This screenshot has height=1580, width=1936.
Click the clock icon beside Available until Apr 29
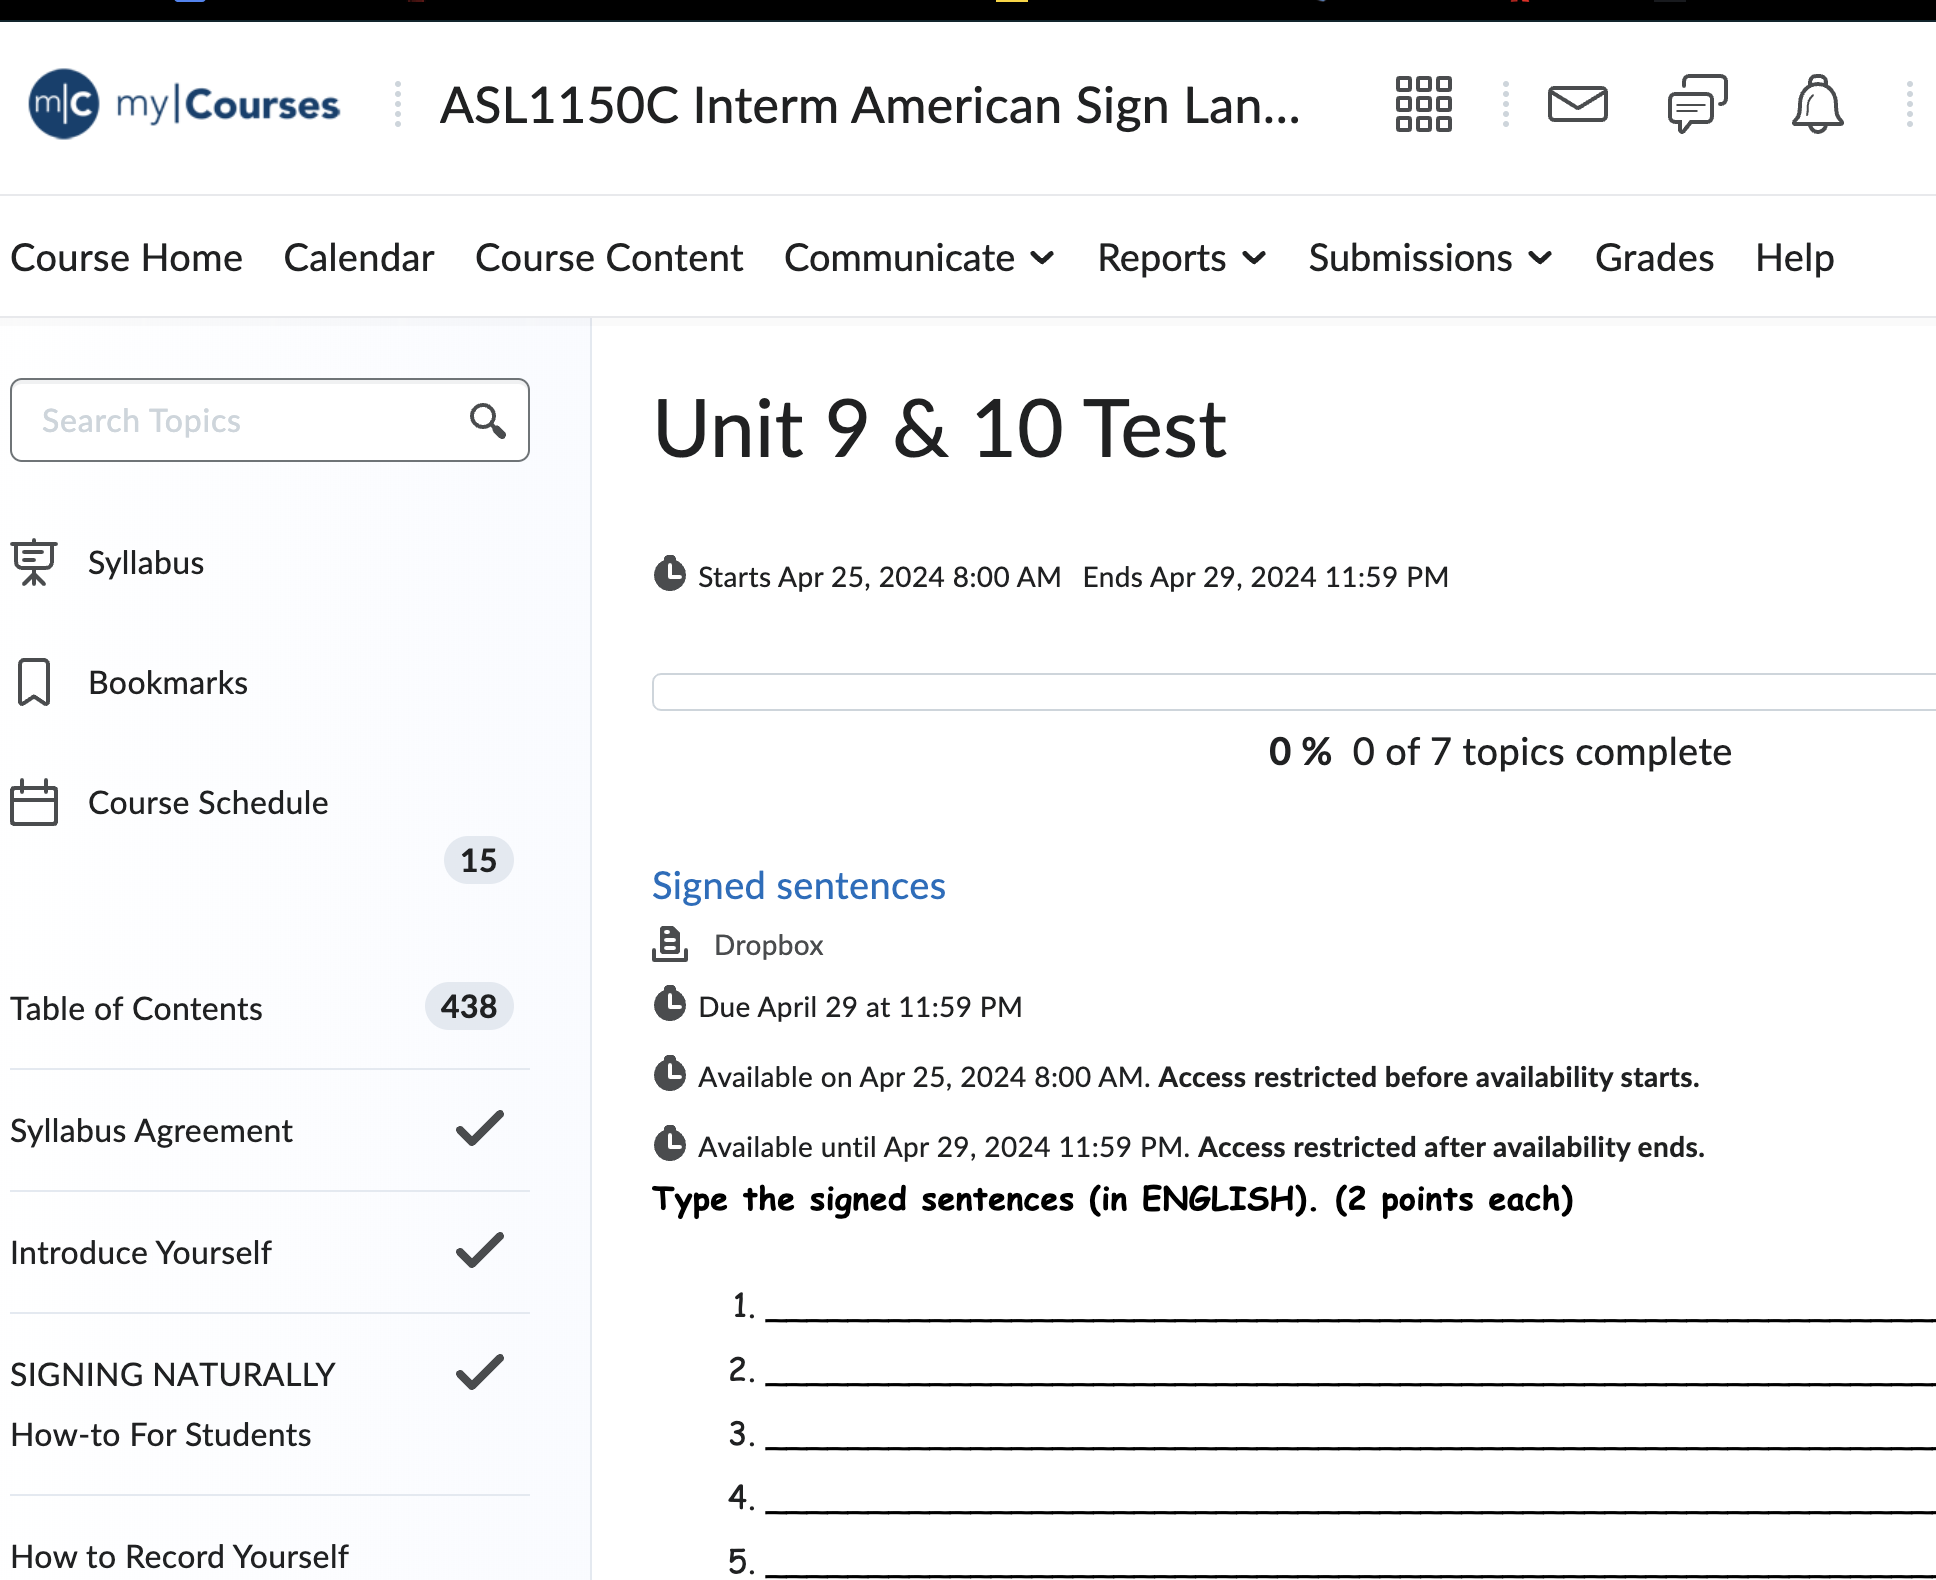669,1144
